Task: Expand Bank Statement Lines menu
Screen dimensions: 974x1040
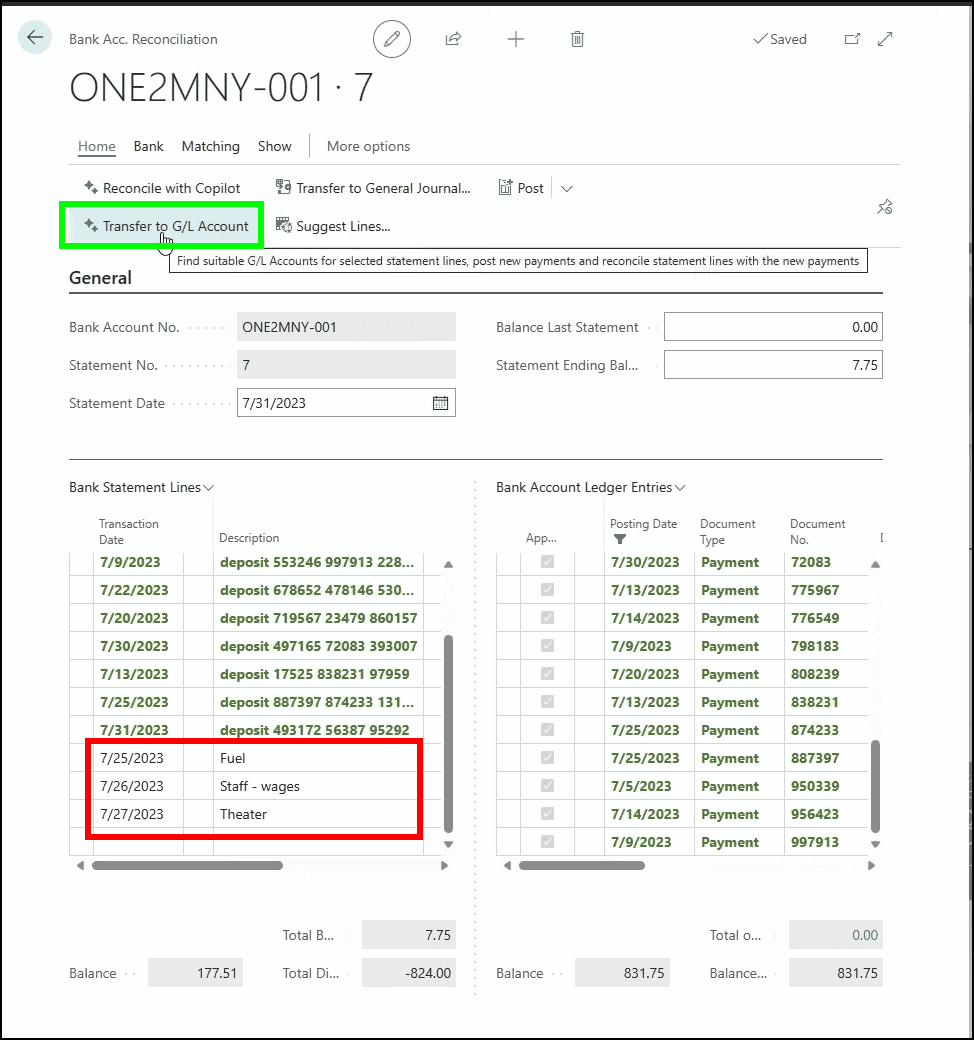Action: point(209,488)
